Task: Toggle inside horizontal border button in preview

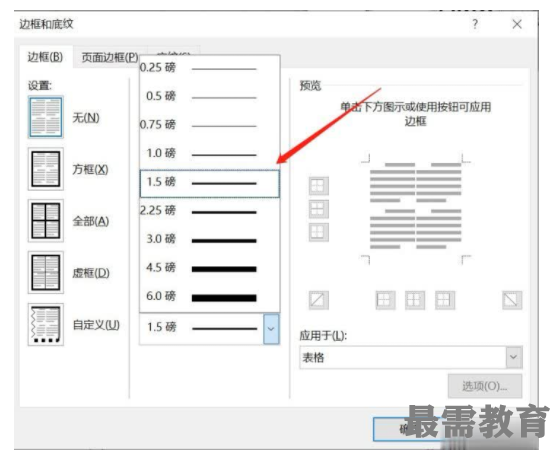Action: [319, 209]
